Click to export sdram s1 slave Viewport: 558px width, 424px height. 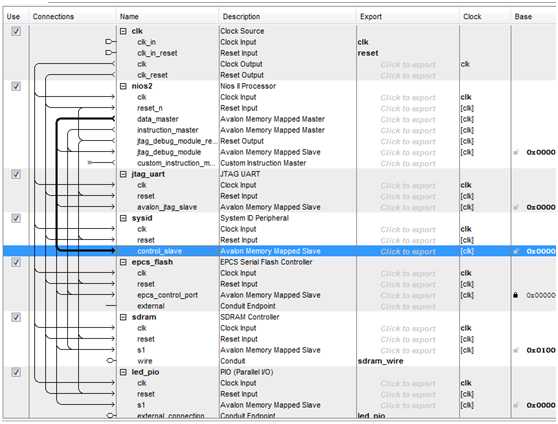[408, 351]
